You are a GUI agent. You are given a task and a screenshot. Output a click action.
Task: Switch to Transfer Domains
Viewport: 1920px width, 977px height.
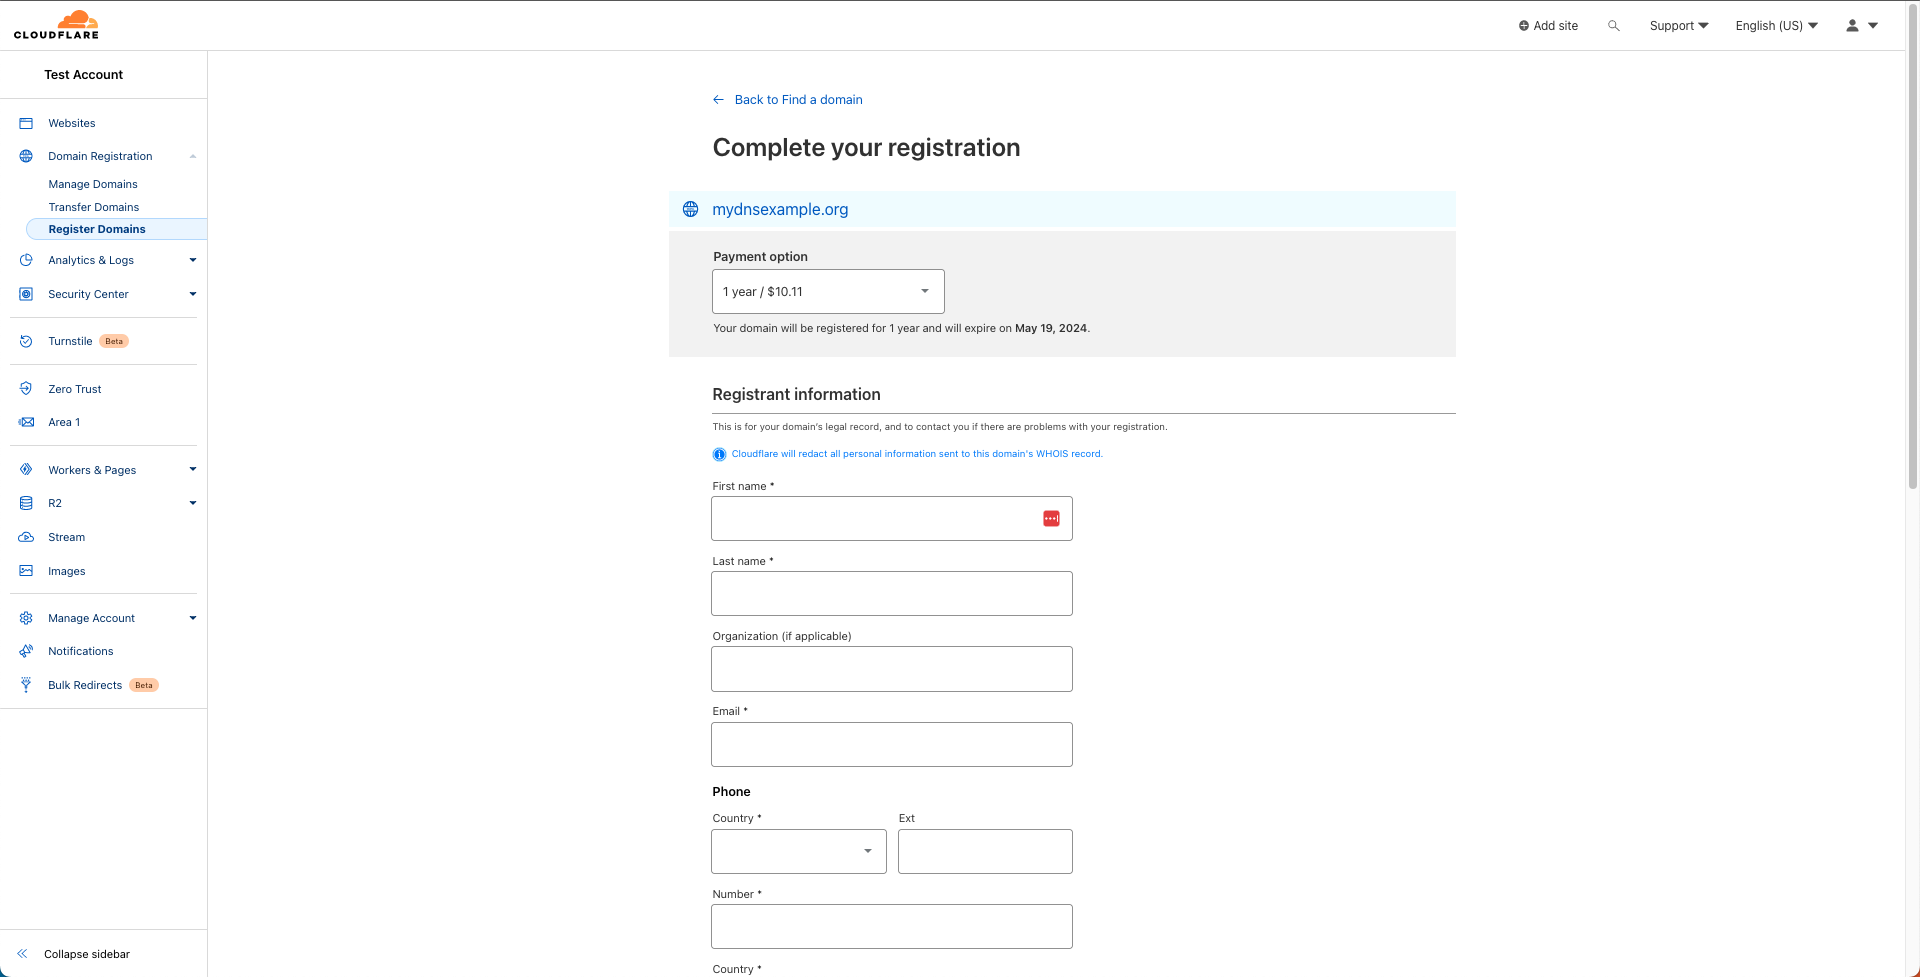click(94, 207)
